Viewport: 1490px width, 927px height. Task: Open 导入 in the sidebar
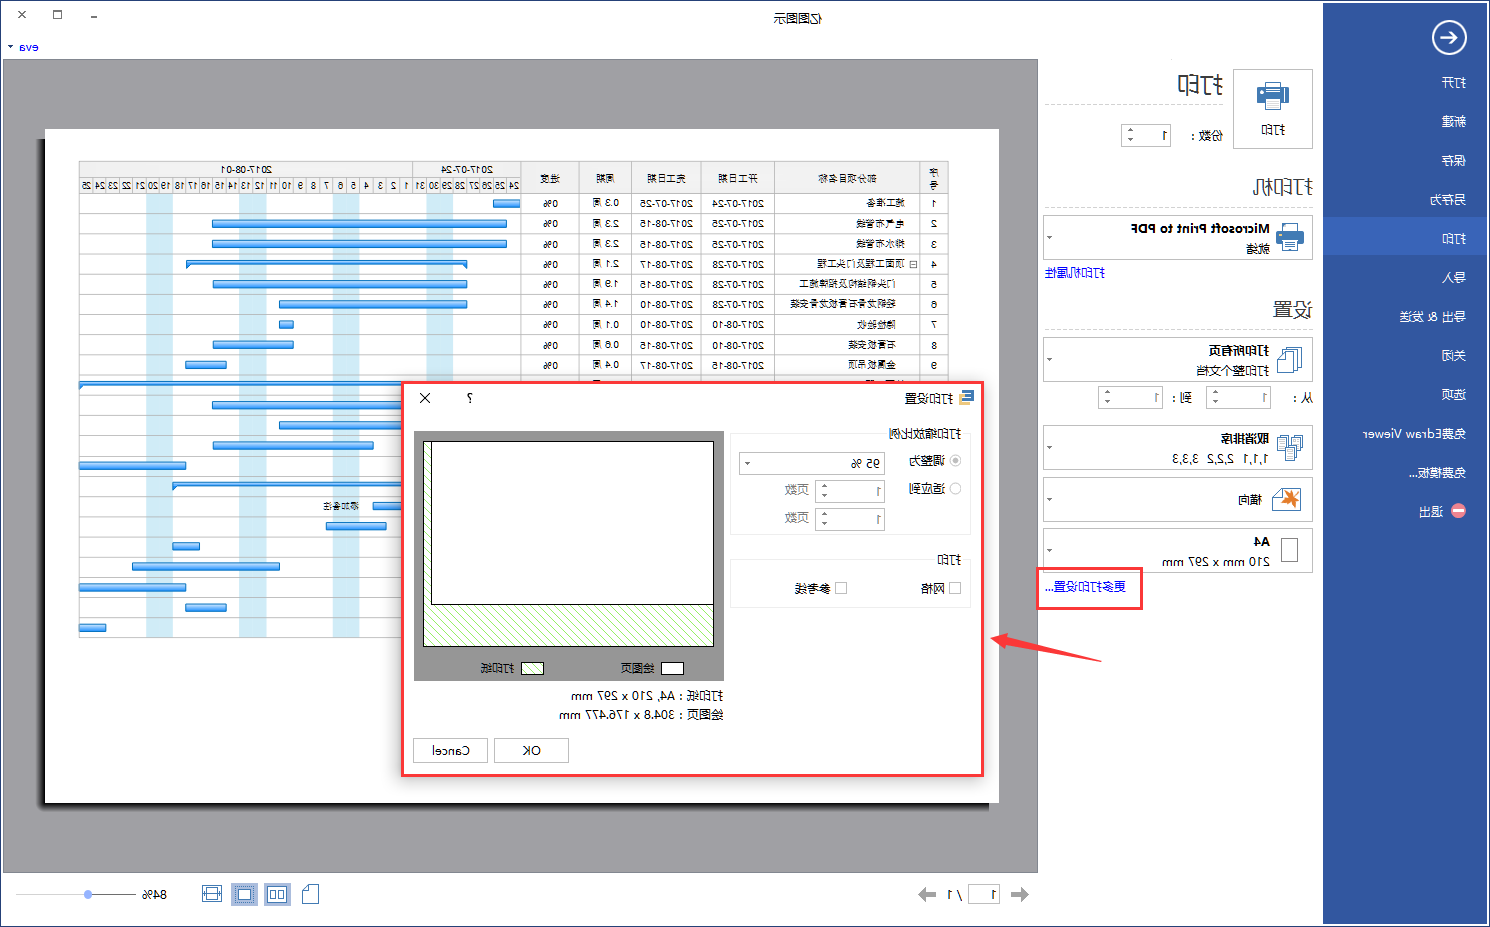(x=1454, y=277)
